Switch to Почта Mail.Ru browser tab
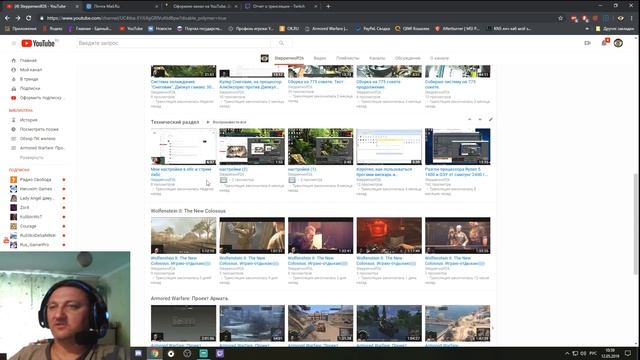 121,6
